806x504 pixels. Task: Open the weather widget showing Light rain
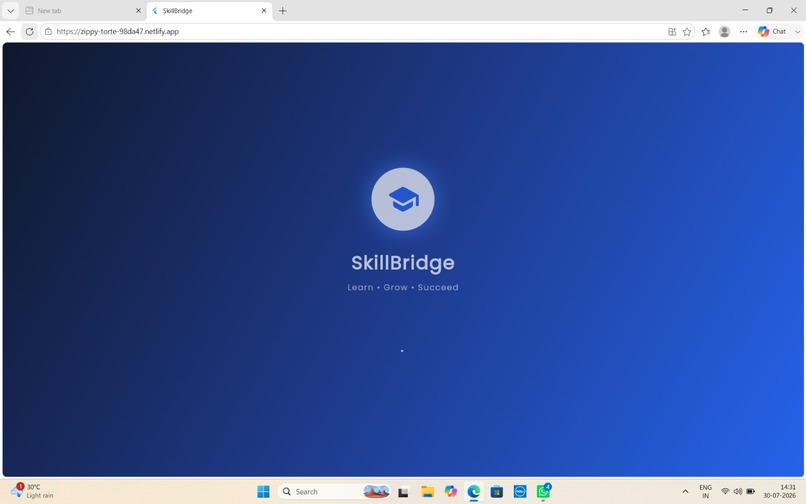click(32, 491)
